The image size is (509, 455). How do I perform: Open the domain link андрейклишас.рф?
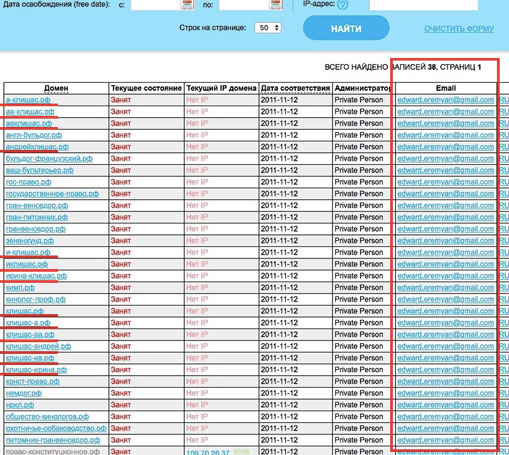pos(37,147)
